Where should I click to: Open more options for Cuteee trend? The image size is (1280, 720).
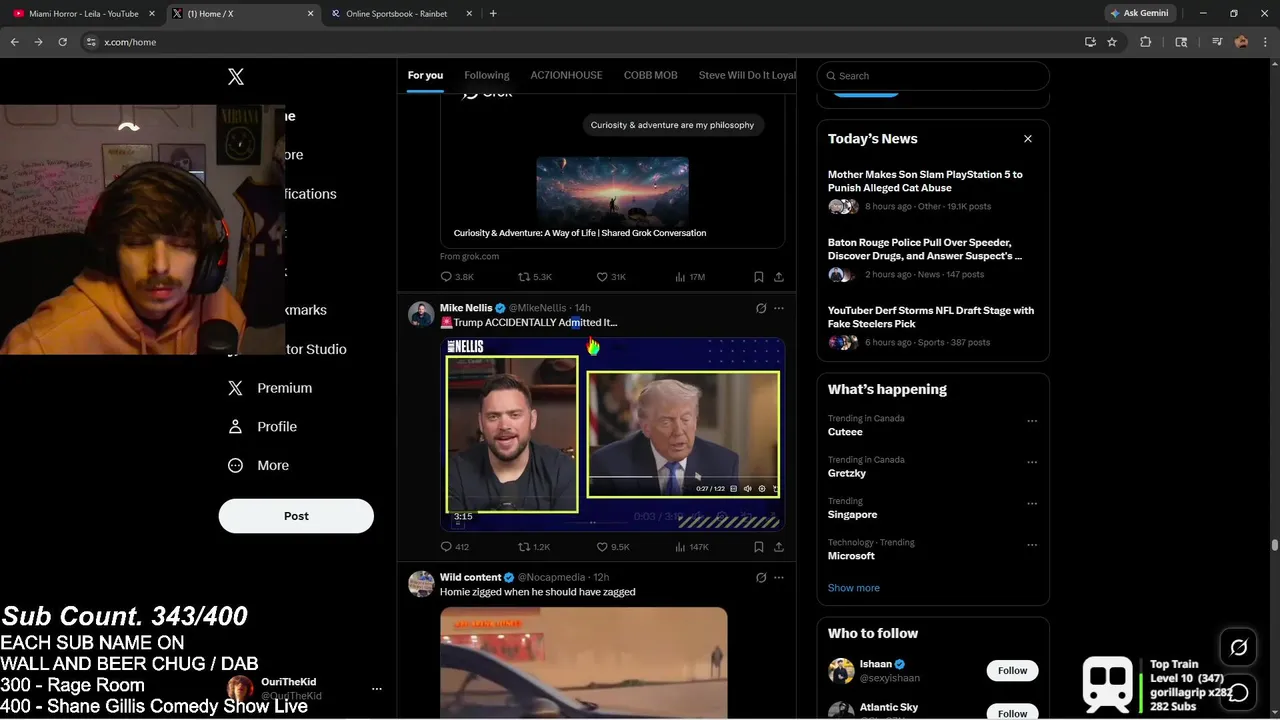1032,421
